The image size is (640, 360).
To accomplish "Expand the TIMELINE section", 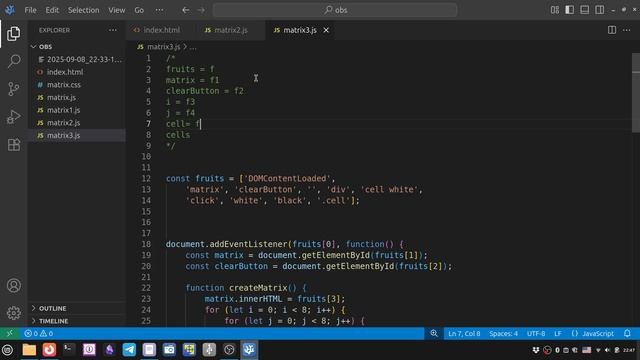I will pyautogui.click(x=76, y=321).
